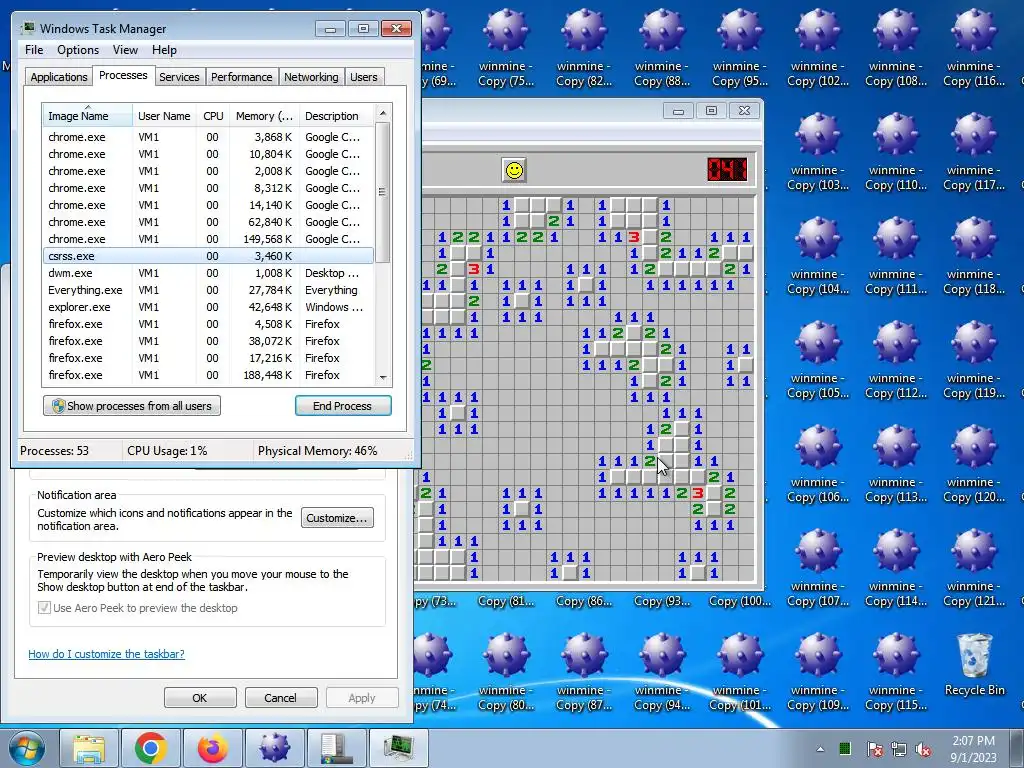Select the winmine - Copy (82...) desktop icon
Screen dimensions: 1024x768
pyautogui.click(x=584, y=48)
